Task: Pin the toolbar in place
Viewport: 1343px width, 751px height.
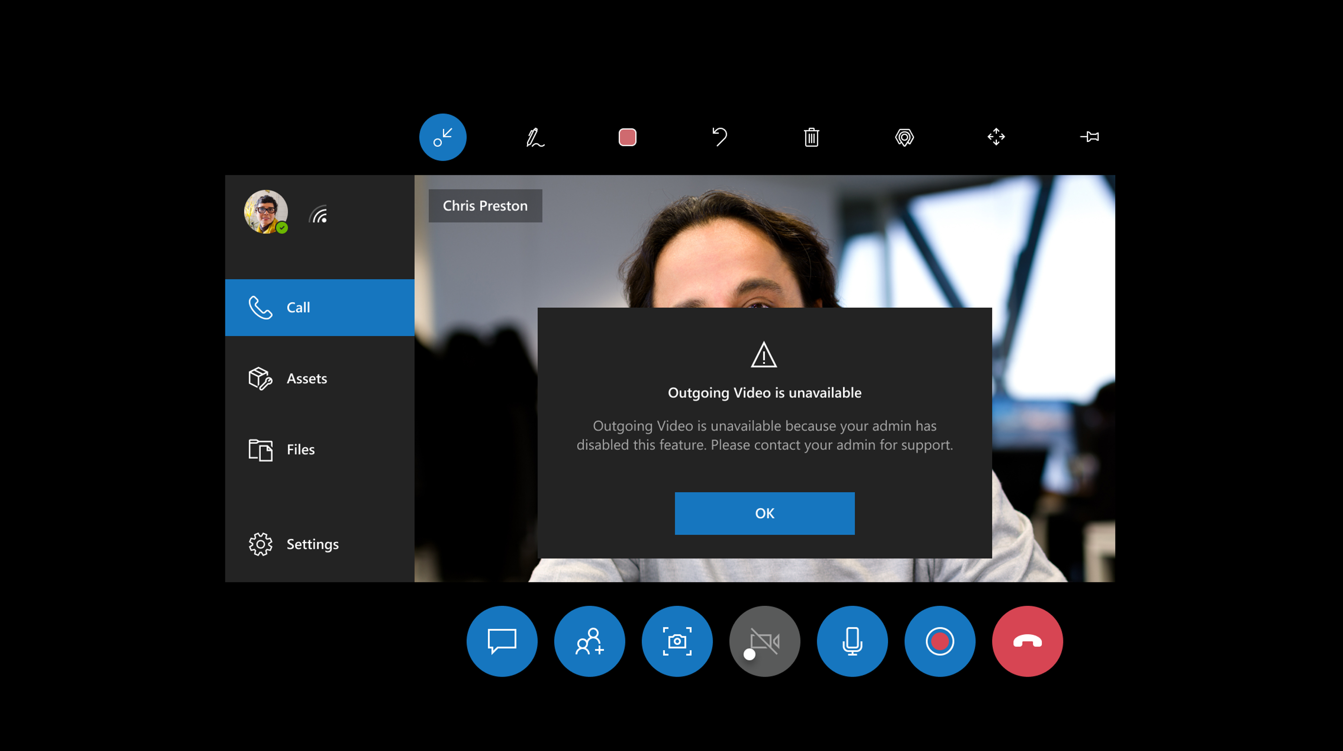Action: tap(1089, 137)
